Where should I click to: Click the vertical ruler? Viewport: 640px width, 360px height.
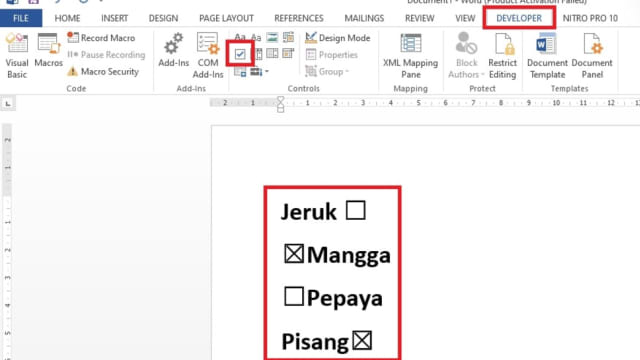pyautogui.click(x=7, y=242)
